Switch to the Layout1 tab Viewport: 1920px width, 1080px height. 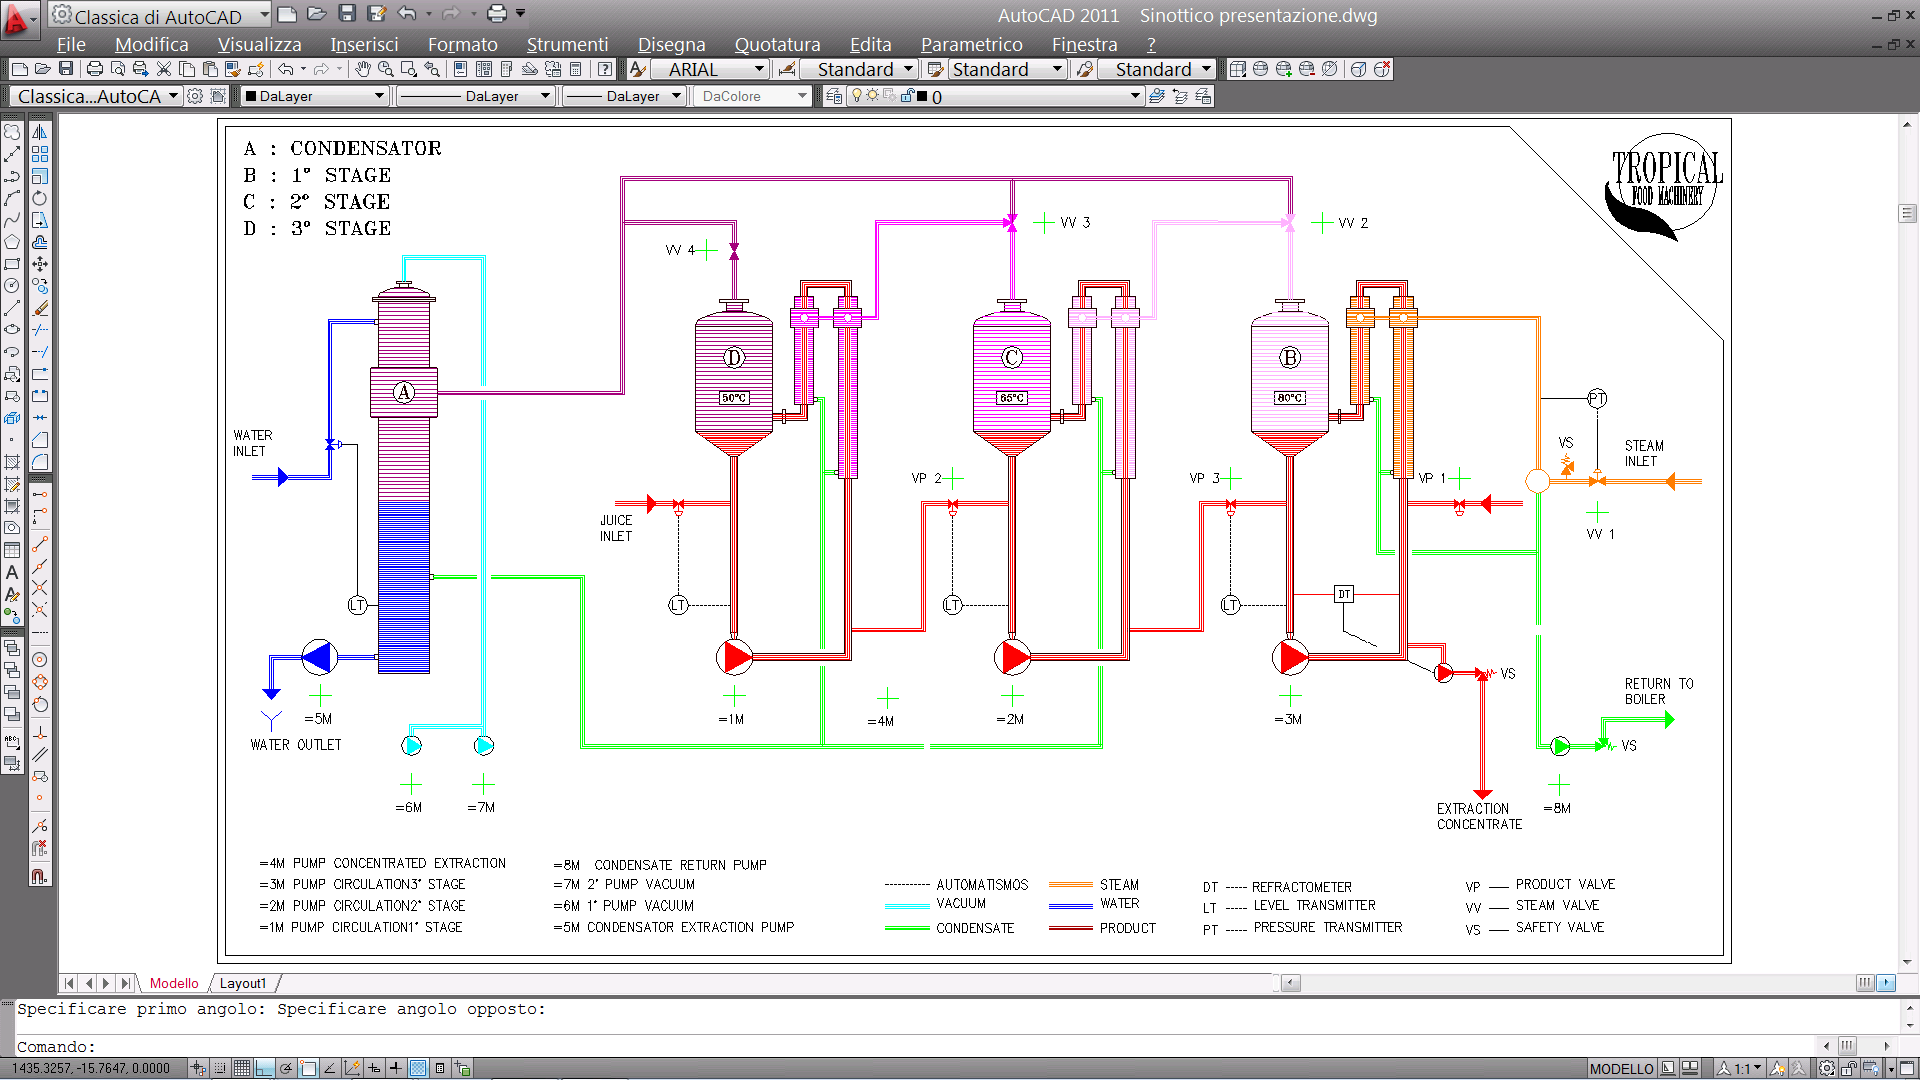pyautogui.click(x=243, y=983)
